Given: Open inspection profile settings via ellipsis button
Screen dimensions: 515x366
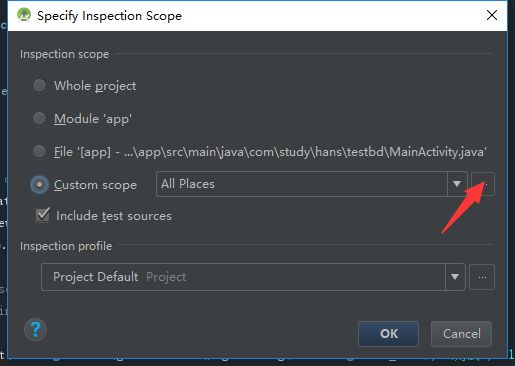Looking at the screenshot, I should pos(482,277).
